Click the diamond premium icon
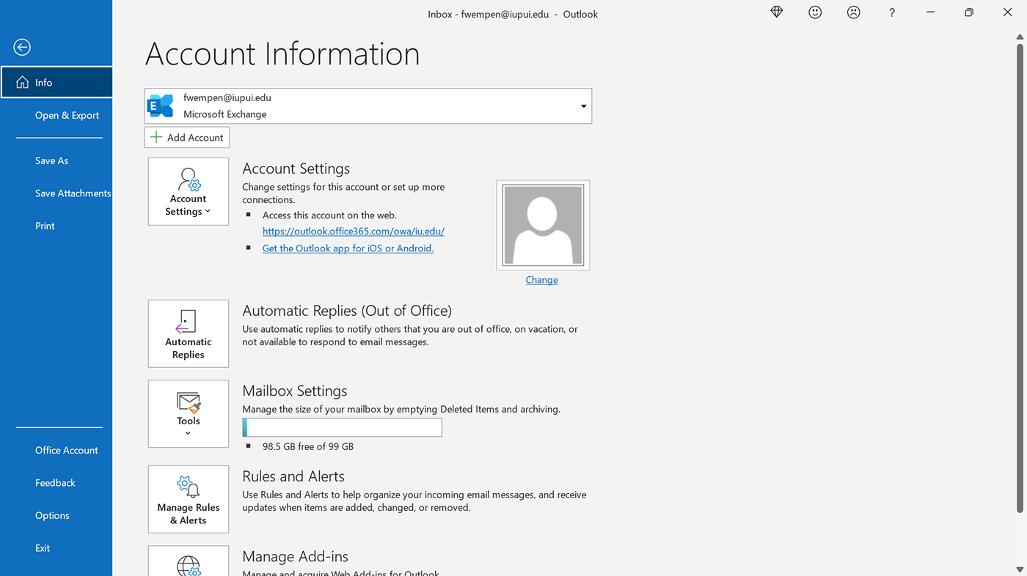The width and height of the screenshot is (1027, 576). coord(776,12)
